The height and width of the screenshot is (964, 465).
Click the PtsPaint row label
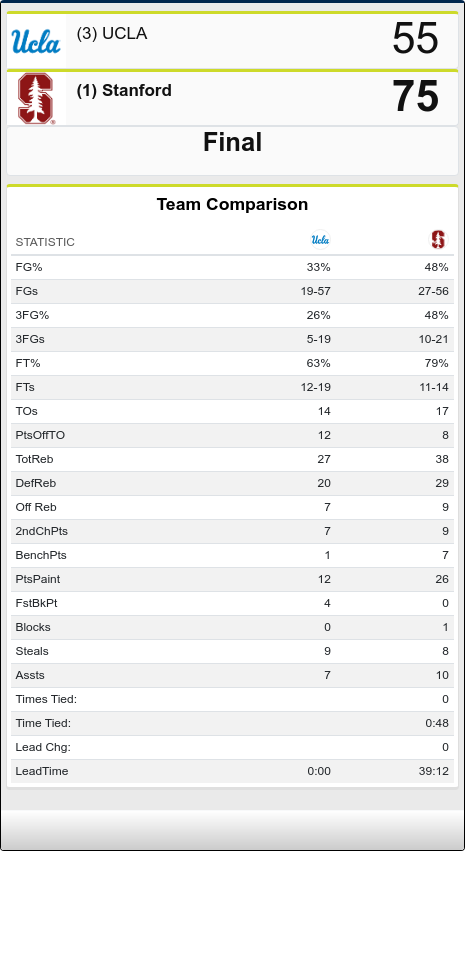coord(38,579)
